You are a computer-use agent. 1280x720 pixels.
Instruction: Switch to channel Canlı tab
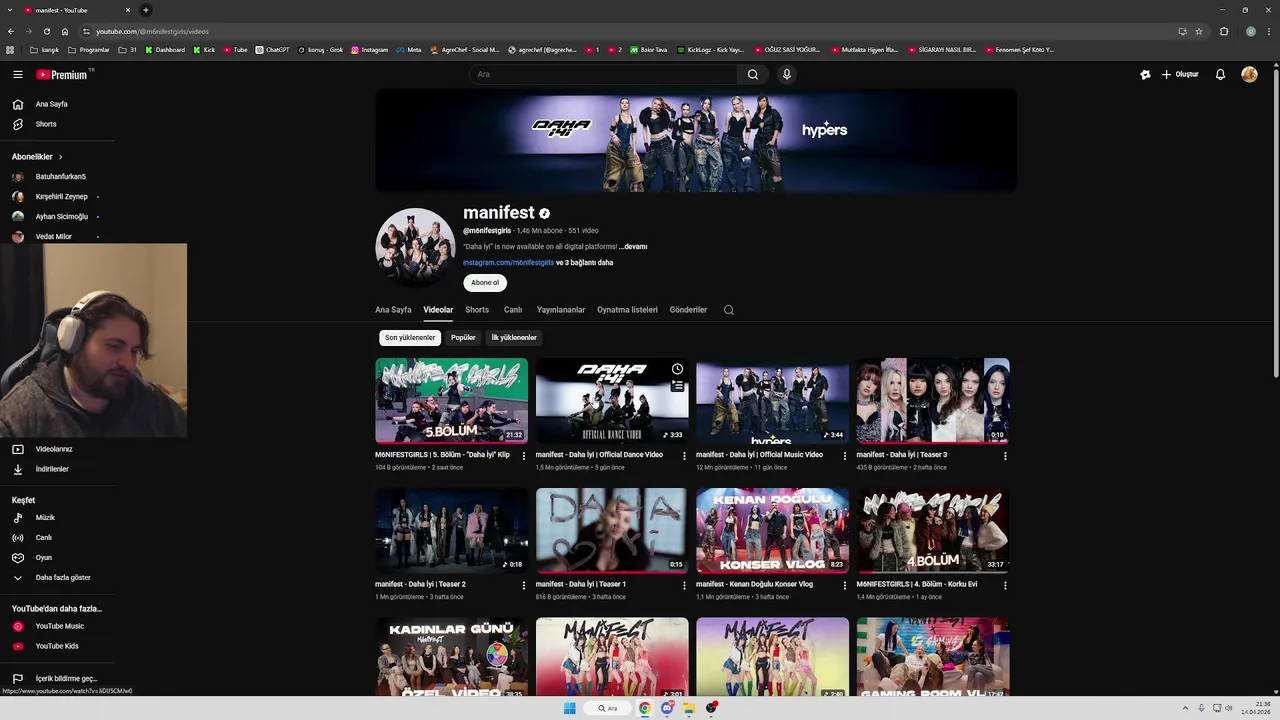click(x=513, y=310)
